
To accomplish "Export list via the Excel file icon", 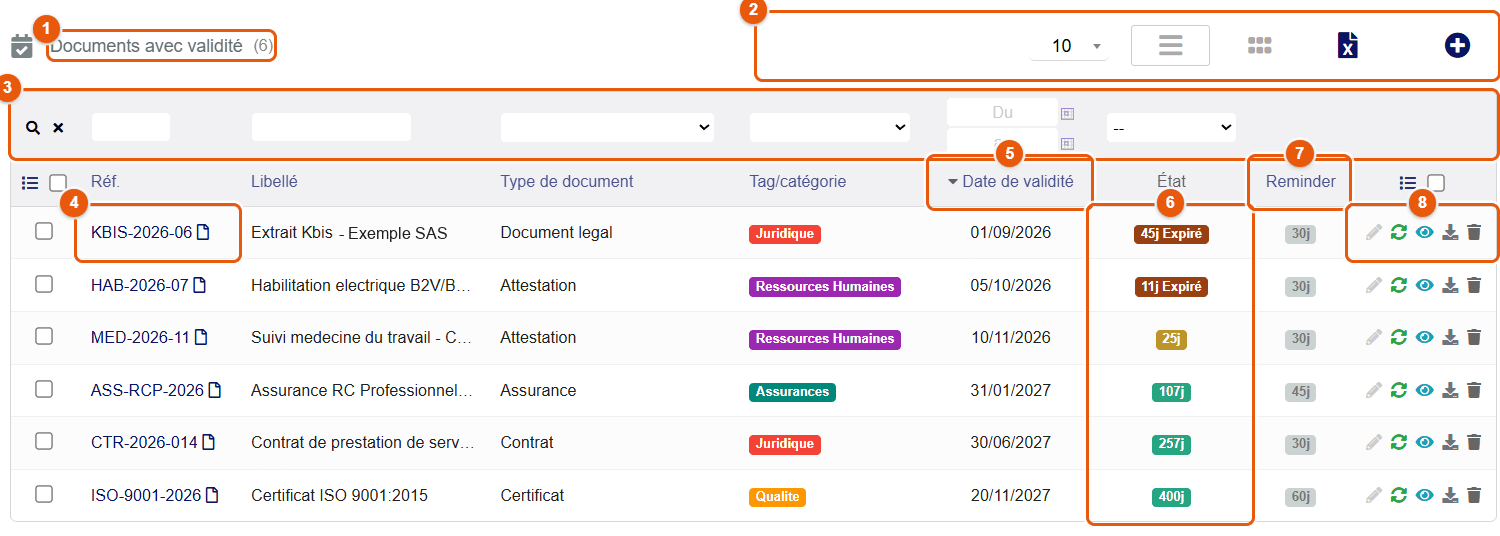I will pyautogui.click(x=1348, y=45).
